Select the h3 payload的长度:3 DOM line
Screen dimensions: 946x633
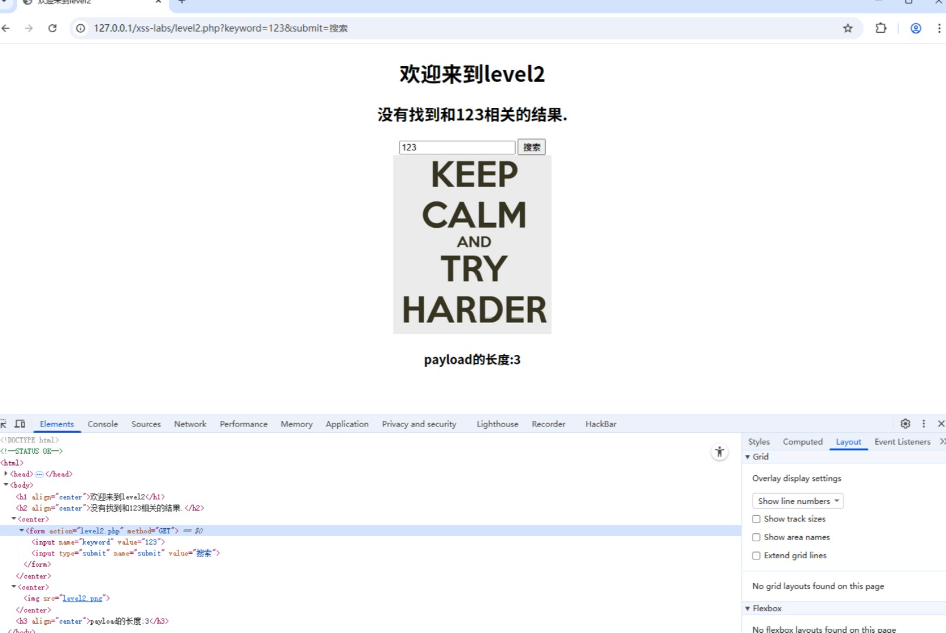pos(92,621)
